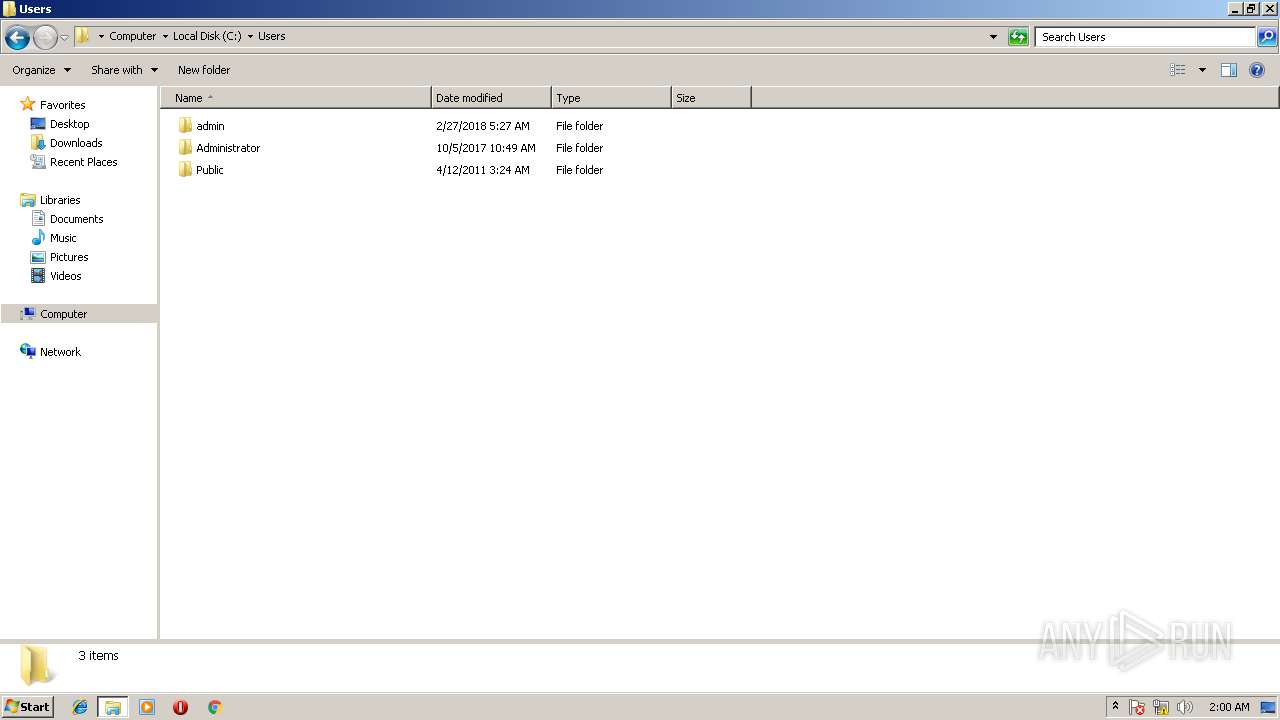1280x720 pixels.
Task: Select the Public folder icon
Action: coord(185,170)
